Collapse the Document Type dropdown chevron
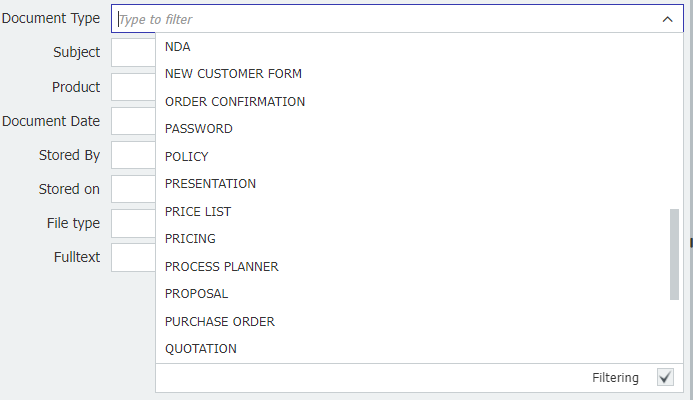The height and width of the screenshot is (400, 693). [x=667, y=19]
